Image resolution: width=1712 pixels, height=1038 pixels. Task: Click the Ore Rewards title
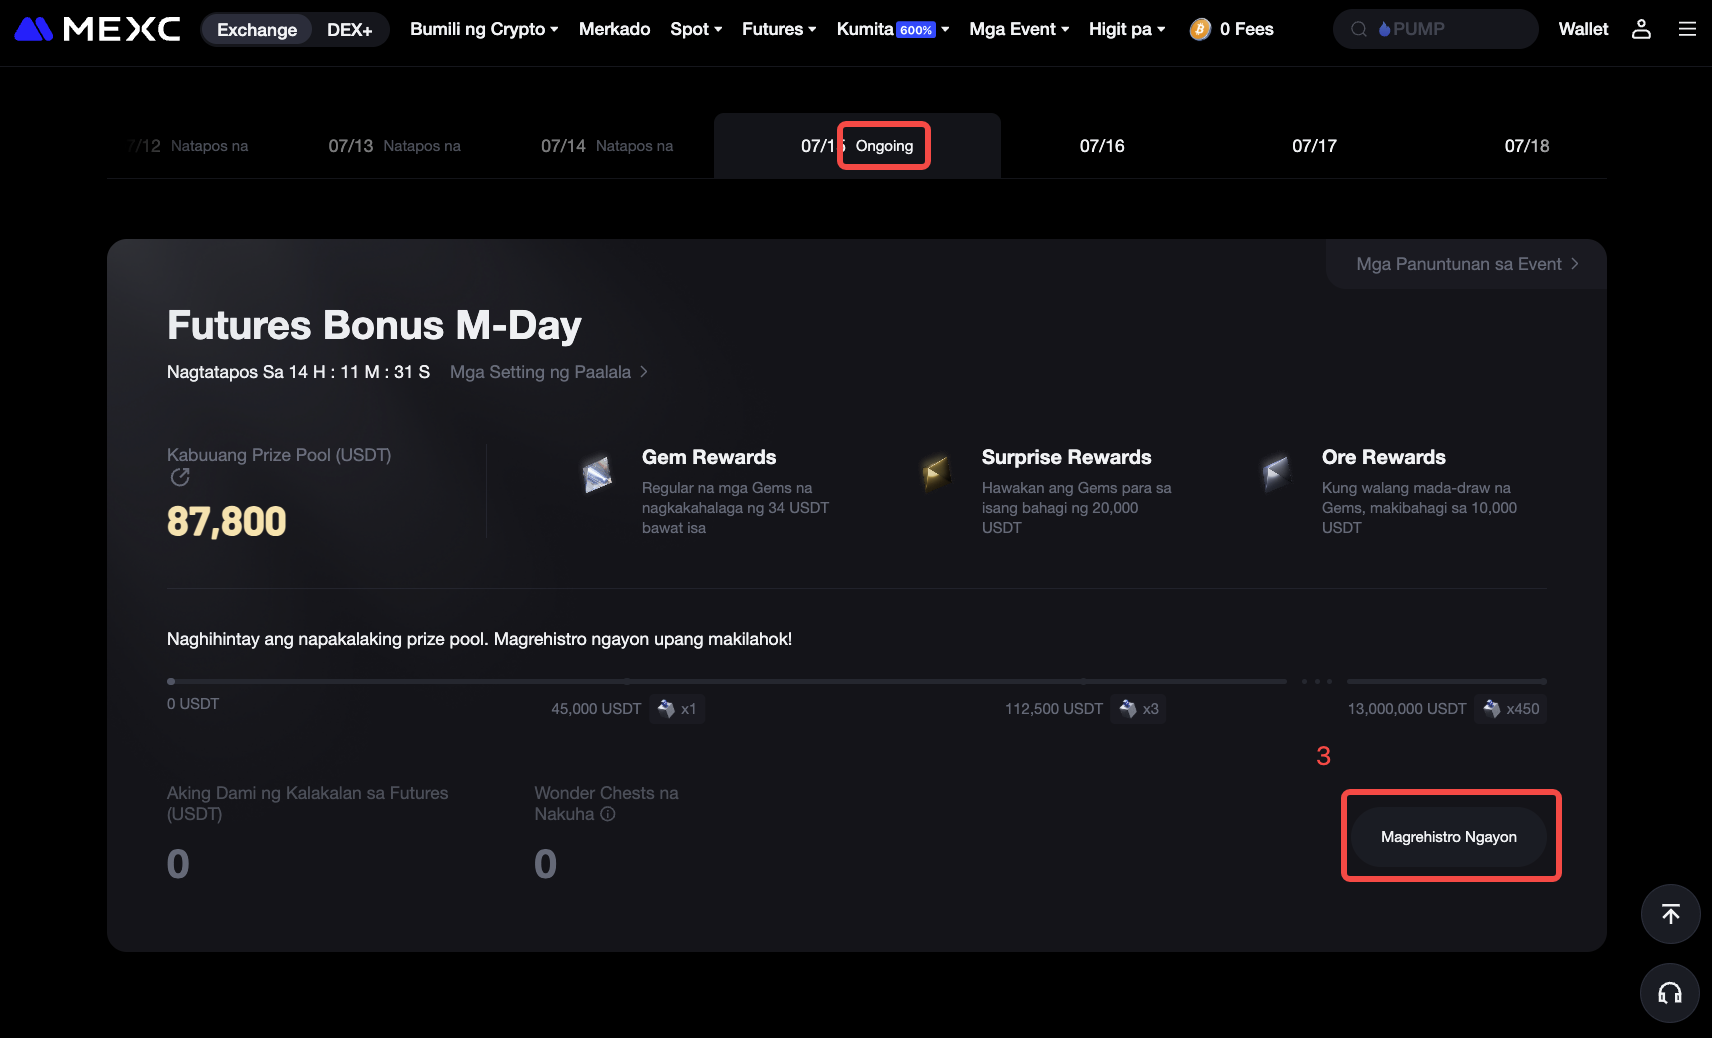tap(1384, 457)
